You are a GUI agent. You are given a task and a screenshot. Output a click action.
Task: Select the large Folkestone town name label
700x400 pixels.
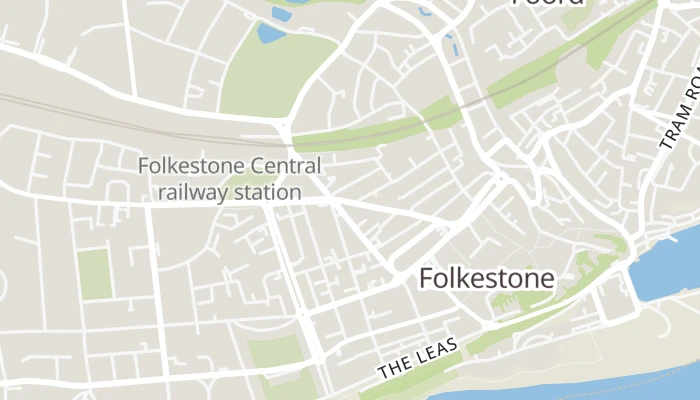pyautogui.click(x=487, y=278)
